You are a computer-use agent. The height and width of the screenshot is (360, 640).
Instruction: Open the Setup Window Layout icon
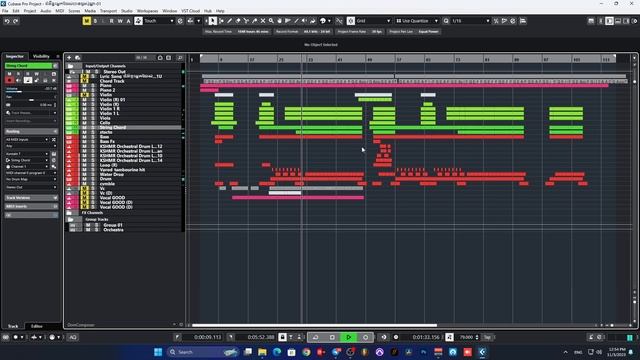click(591, 21)
